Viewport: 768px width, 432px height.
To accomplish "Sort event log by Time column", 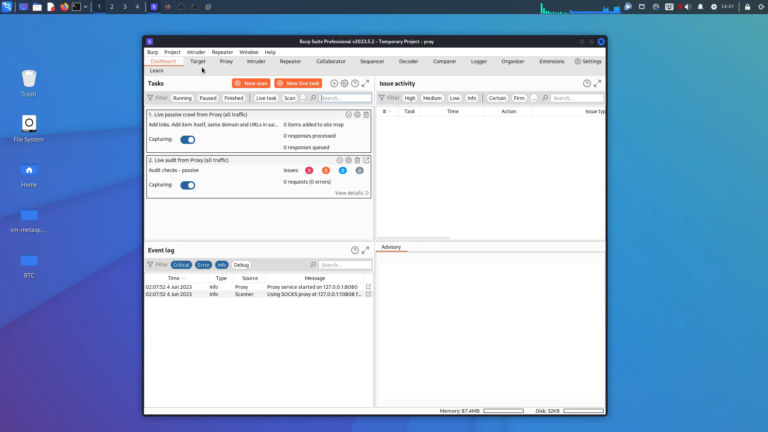I will pos(176,278).
